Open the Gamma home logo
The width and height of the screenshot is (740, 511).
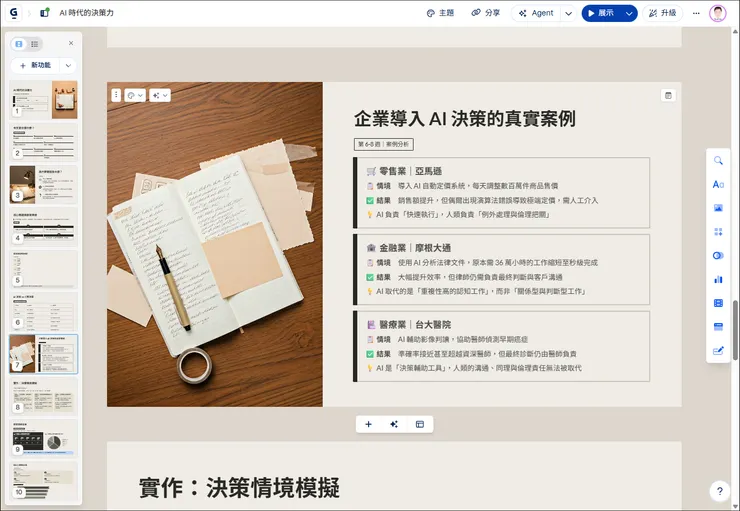[x=14, y=13]
